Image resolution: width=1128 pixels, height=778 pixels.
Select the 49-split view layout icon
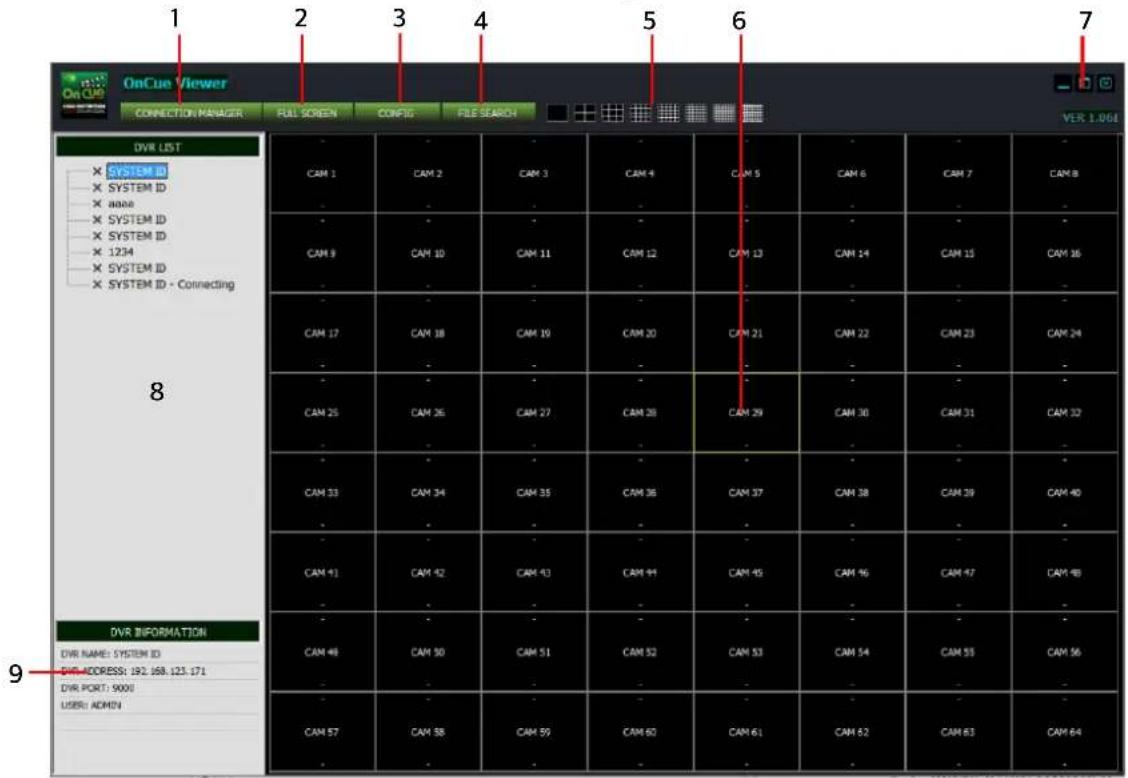pyautogui.click(x=724, y=113)
